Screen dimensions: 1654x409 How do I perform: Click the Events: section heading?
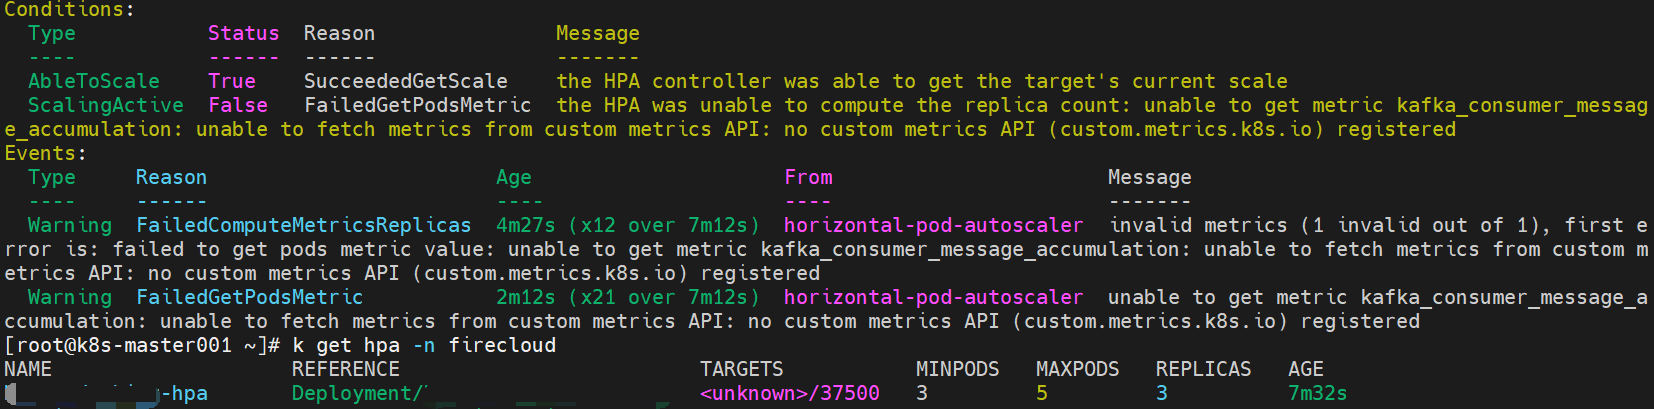[45, 153]
